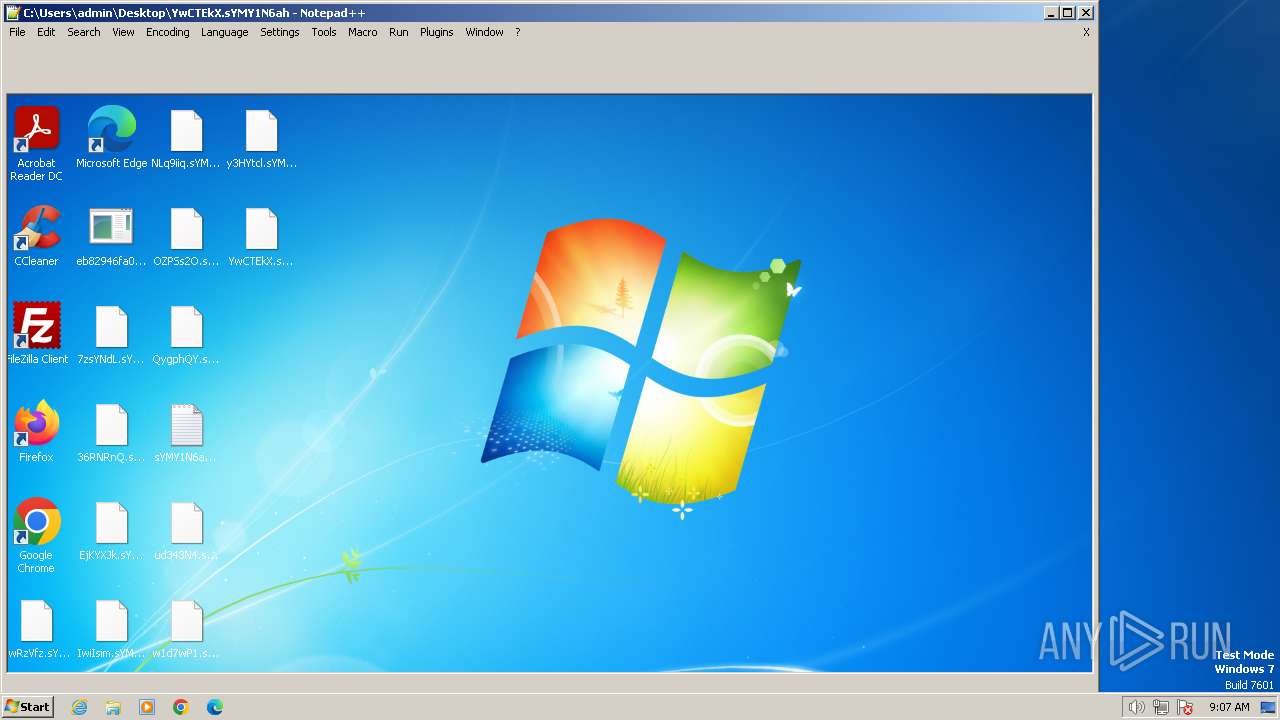This screenshot has height=720, width=1280.
Task: Launch Microsoft Edge from the taskbar
Action: (215, 707)
